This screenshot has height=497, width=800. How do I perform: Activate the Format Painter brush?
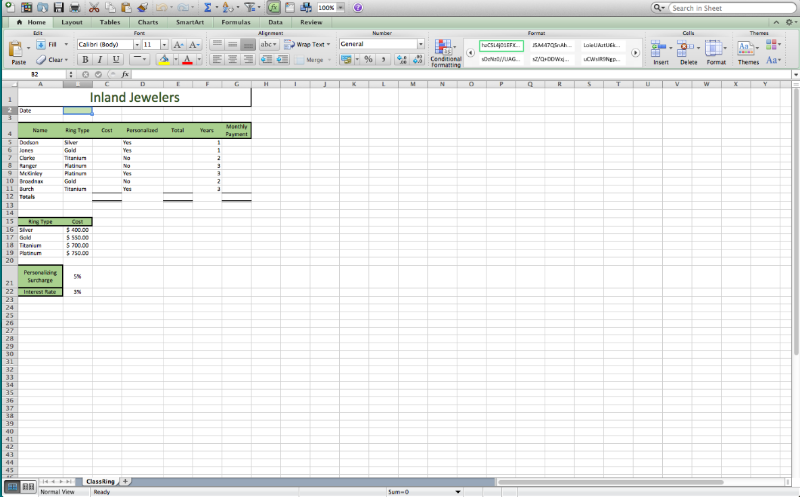[x=142, y=7]
